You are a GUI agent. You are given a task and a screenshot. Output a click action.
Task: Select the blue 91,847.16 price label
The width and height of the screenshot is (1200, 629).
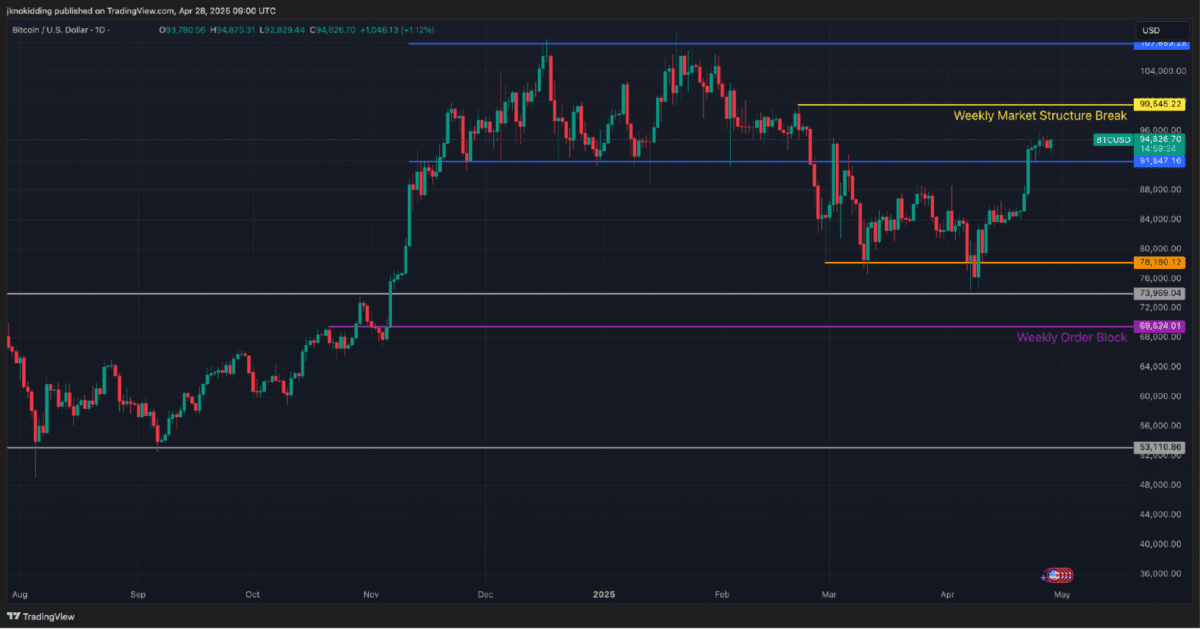[1160, 161]
